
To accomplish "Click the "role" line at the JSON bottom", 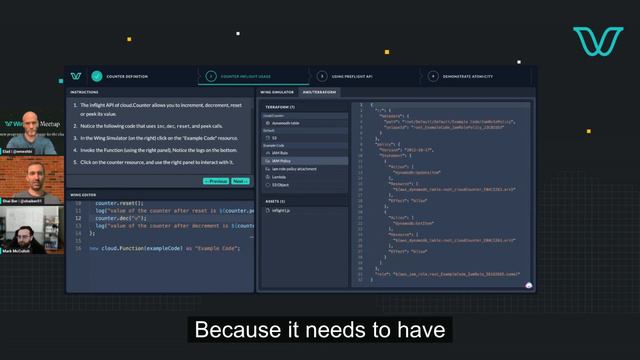I will tap(447, 274).
